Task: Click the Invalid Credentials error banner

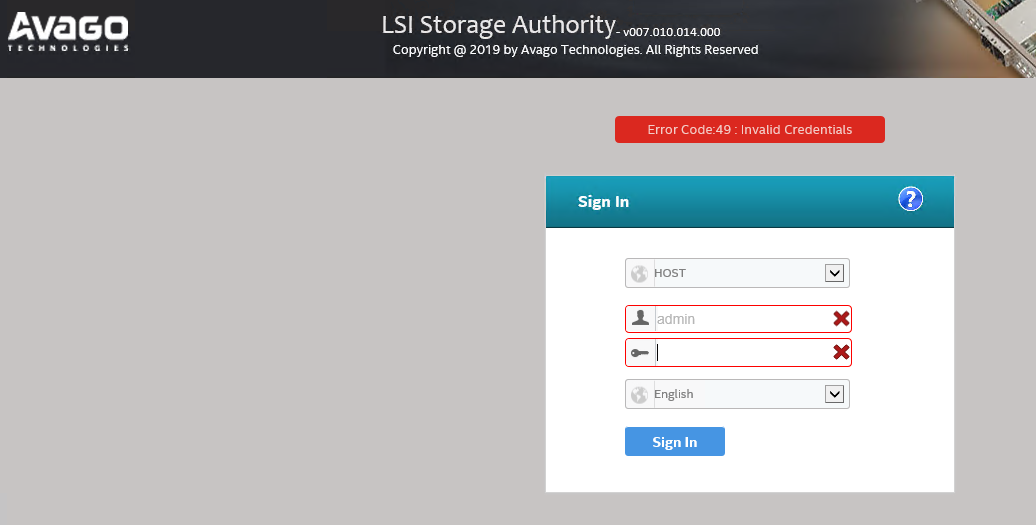Action: 749,129
